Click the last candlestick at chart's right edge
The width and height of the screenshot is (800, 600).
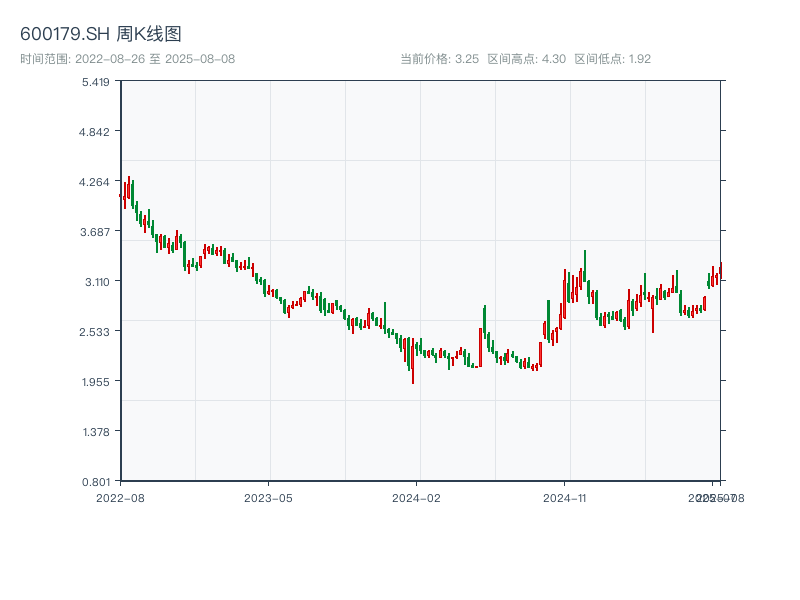point(720,270)
